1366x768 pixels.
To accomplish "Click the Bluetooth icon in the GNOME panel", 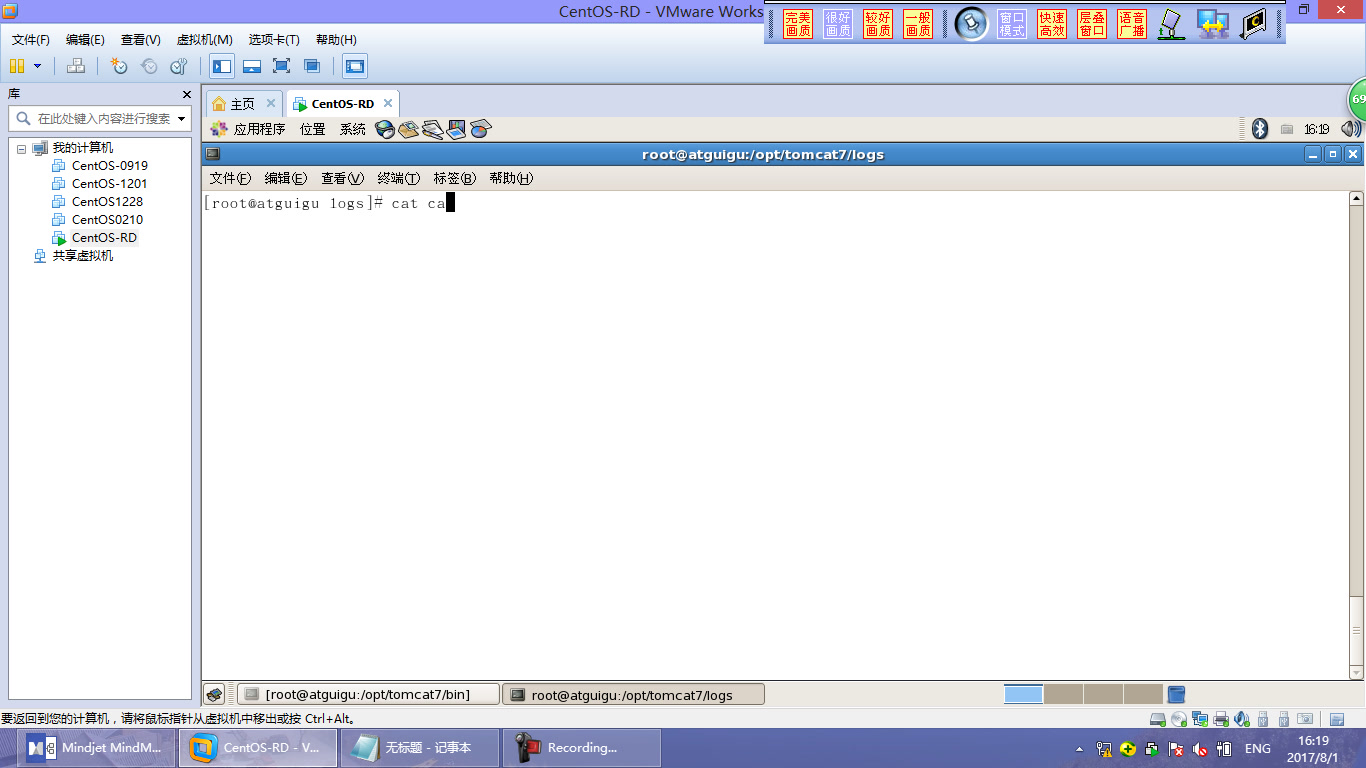I will click(x=1260, y=128).
